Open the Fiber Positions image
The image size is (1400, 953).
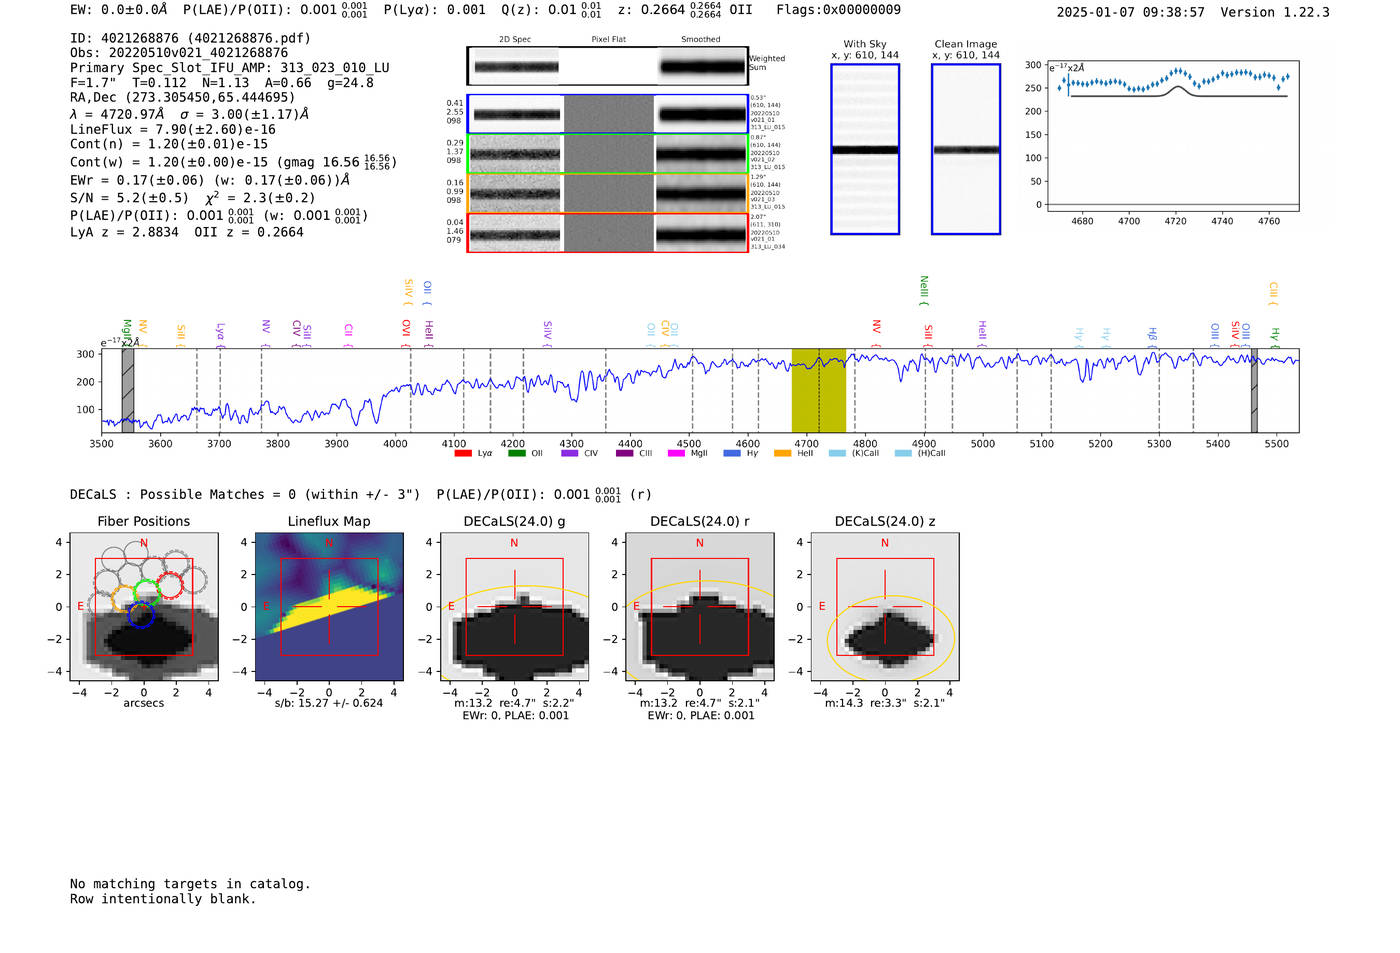144,607
